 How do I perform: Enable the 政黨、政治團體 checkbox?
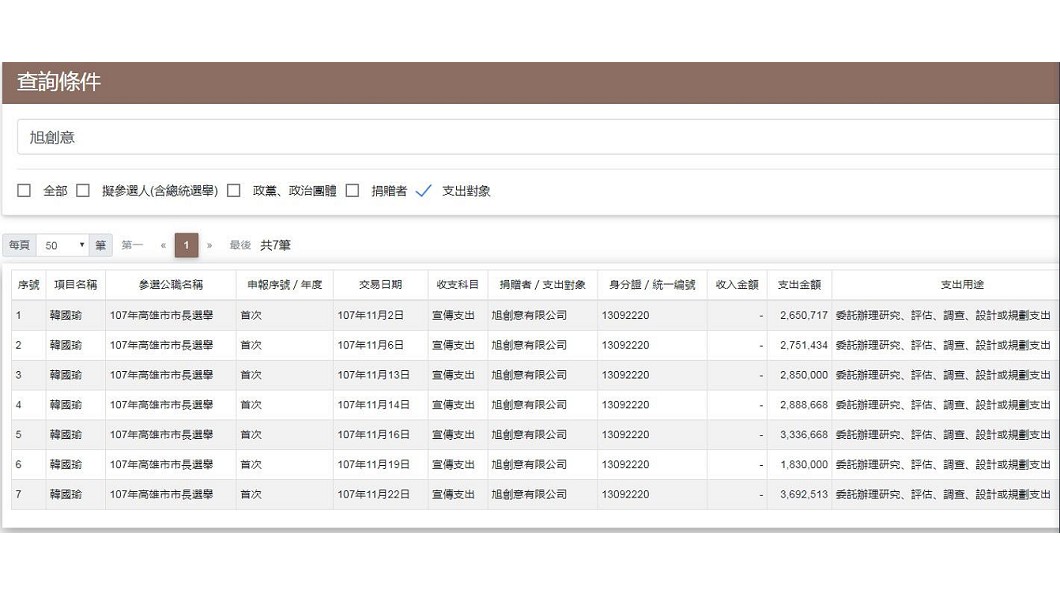(234, 191)
